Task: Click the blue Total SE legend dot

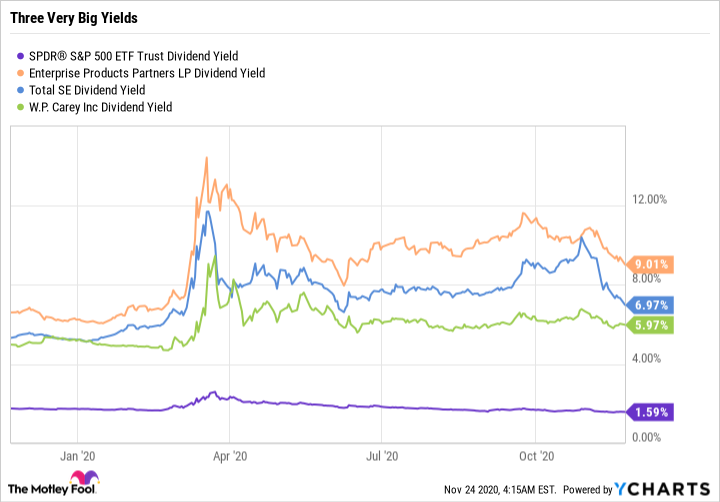Action: coord(11,89)
